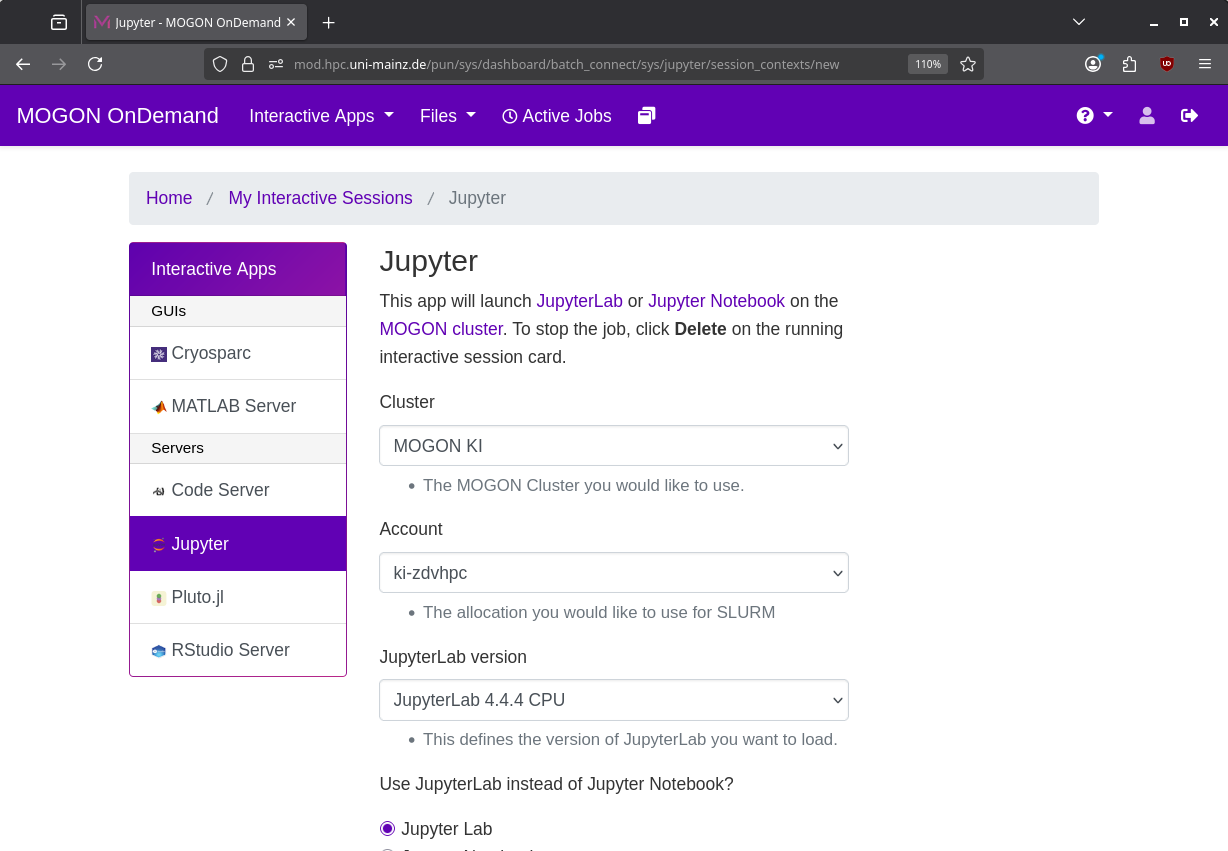Click the Interactive Apps sidebar header

238,269
